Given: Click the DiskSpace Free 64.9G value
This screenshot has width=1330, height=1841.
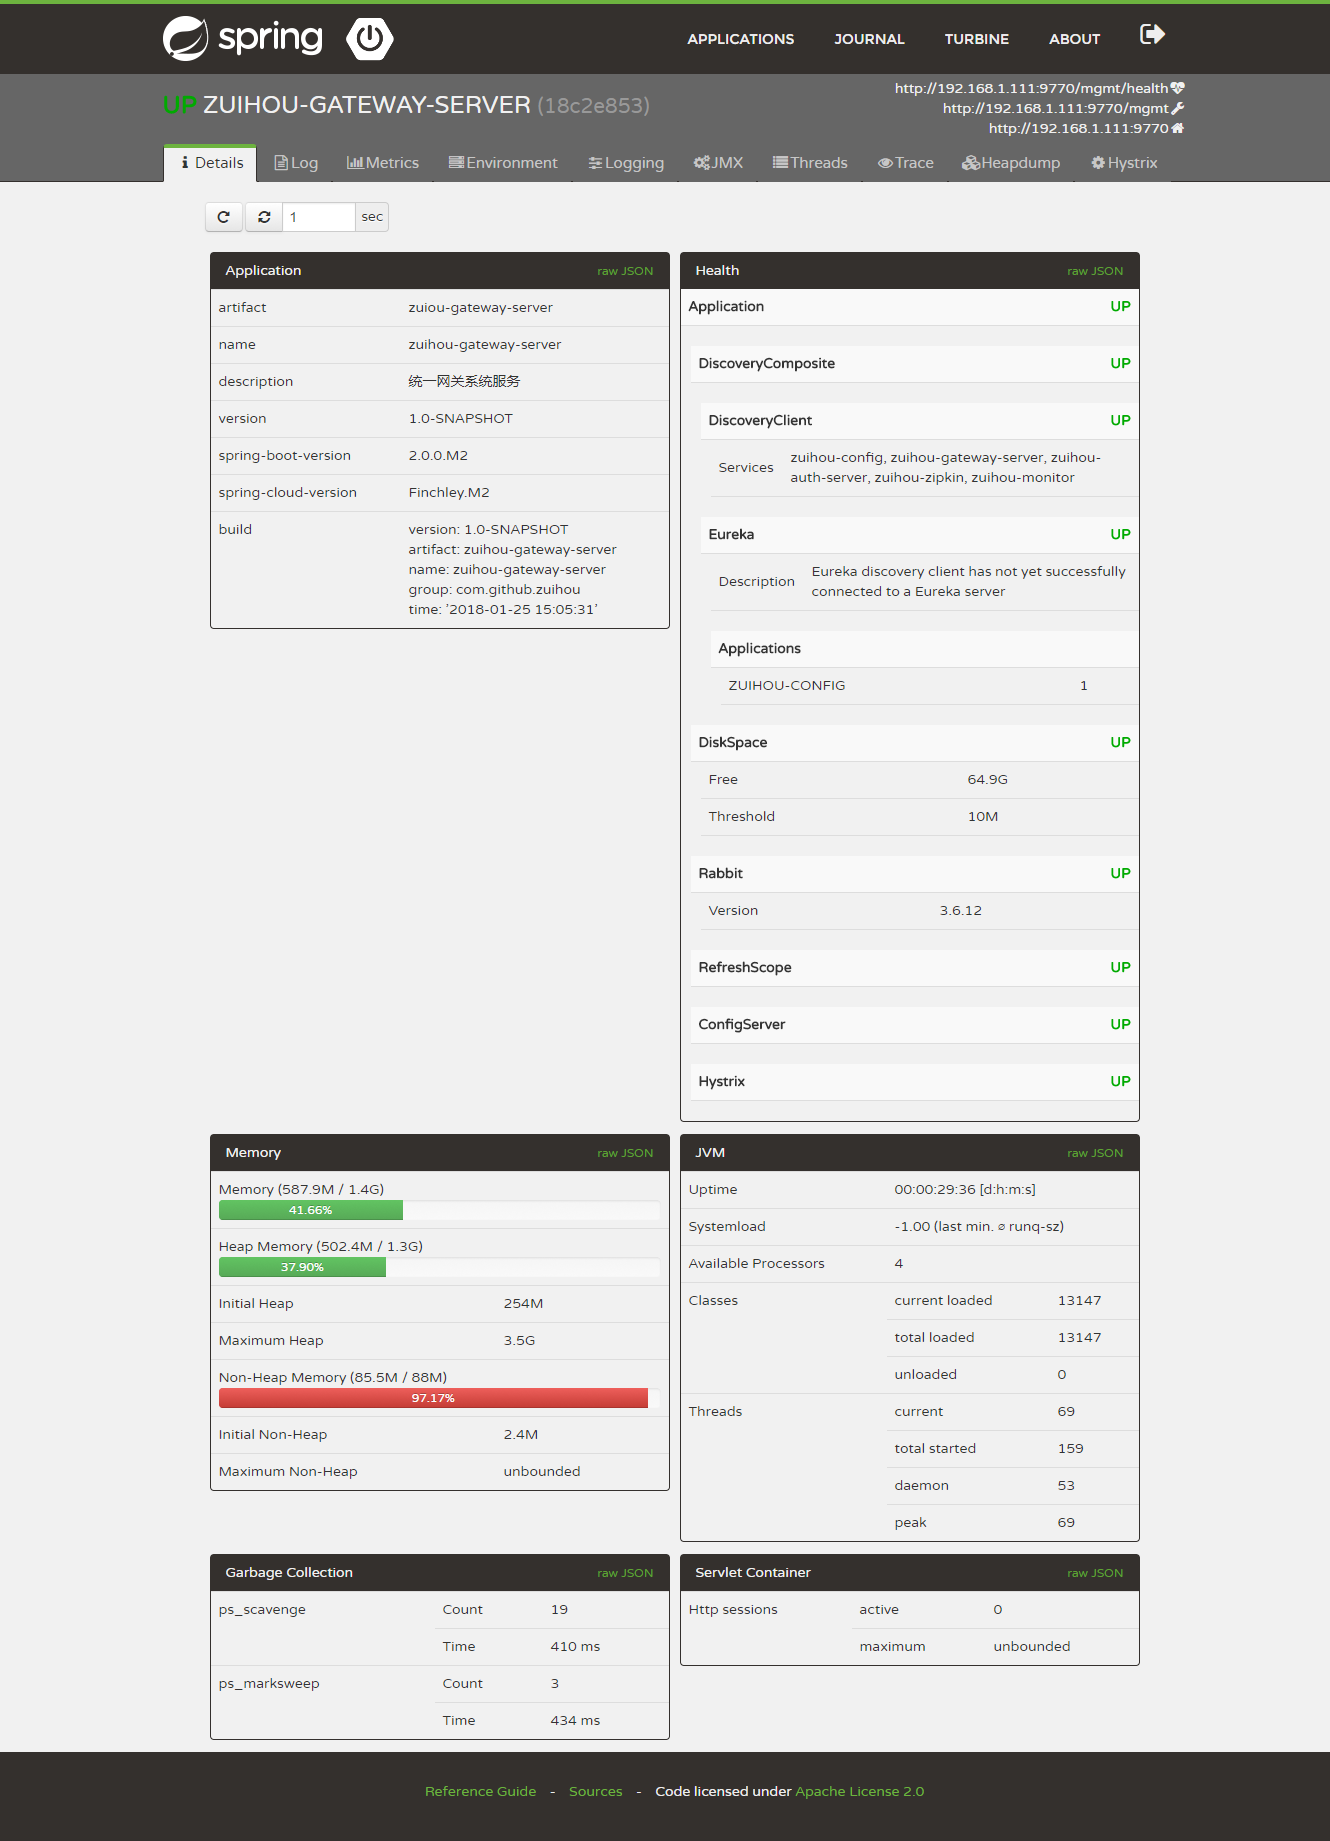Looking at the screenshot, I should tap(988, 779).
